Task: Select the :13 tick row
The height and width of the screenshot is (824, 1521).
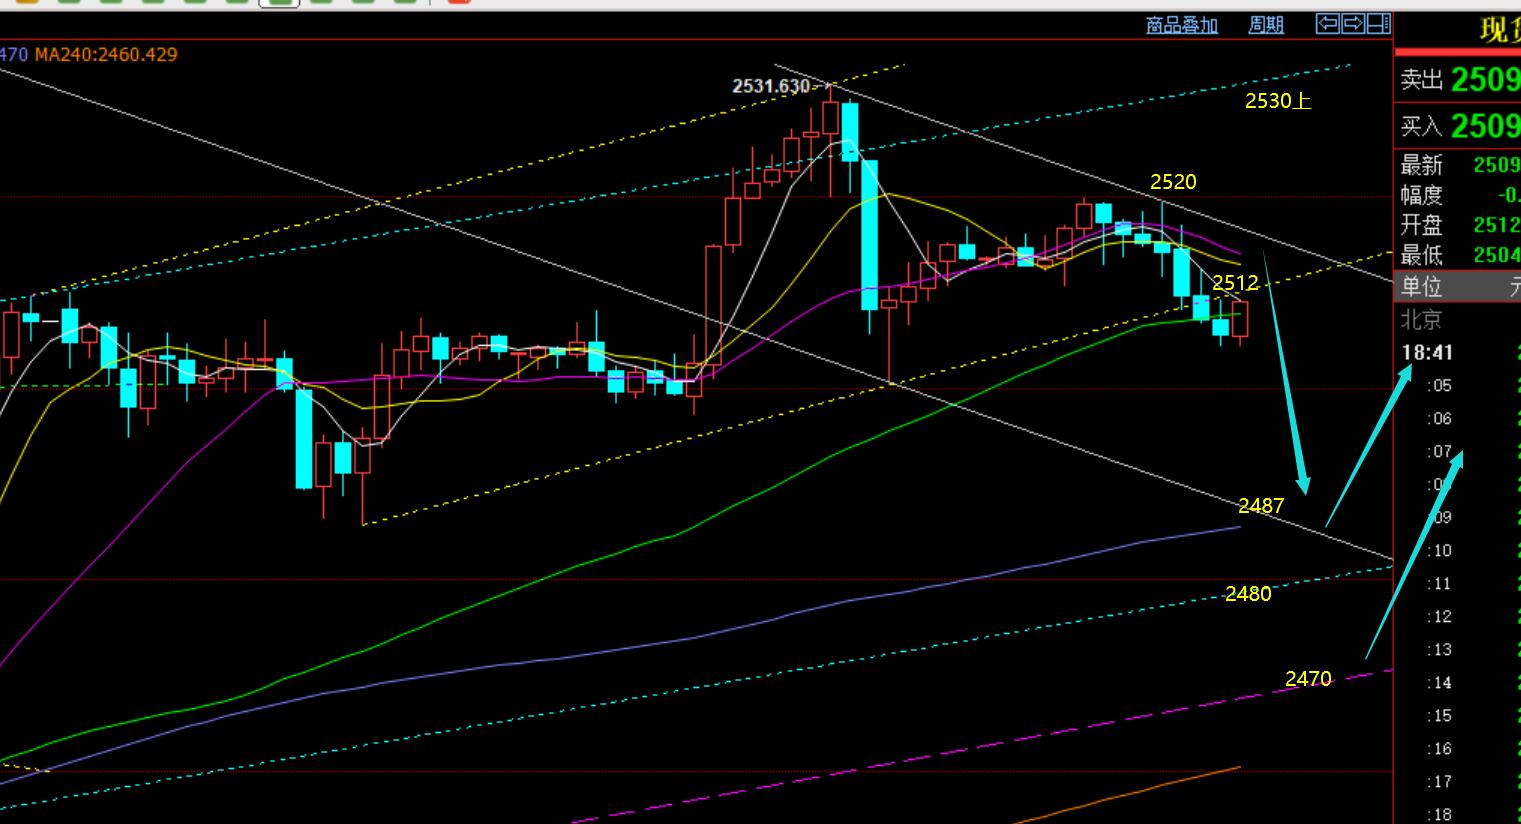Action: click(x=1458, y=649)
